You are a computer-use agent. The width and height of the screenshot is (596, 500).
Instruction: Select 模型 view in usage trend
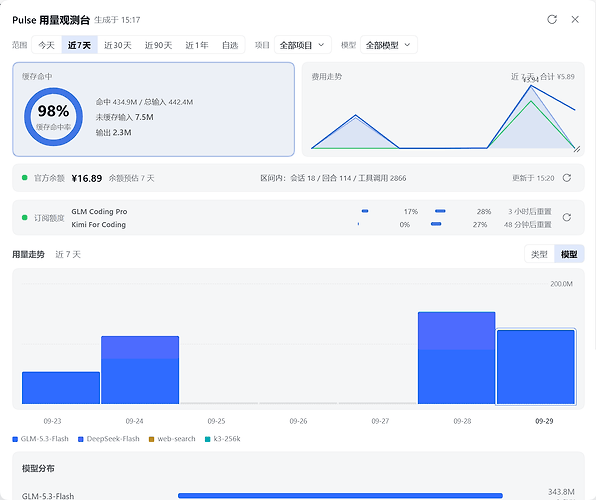(x=569, y=254)
